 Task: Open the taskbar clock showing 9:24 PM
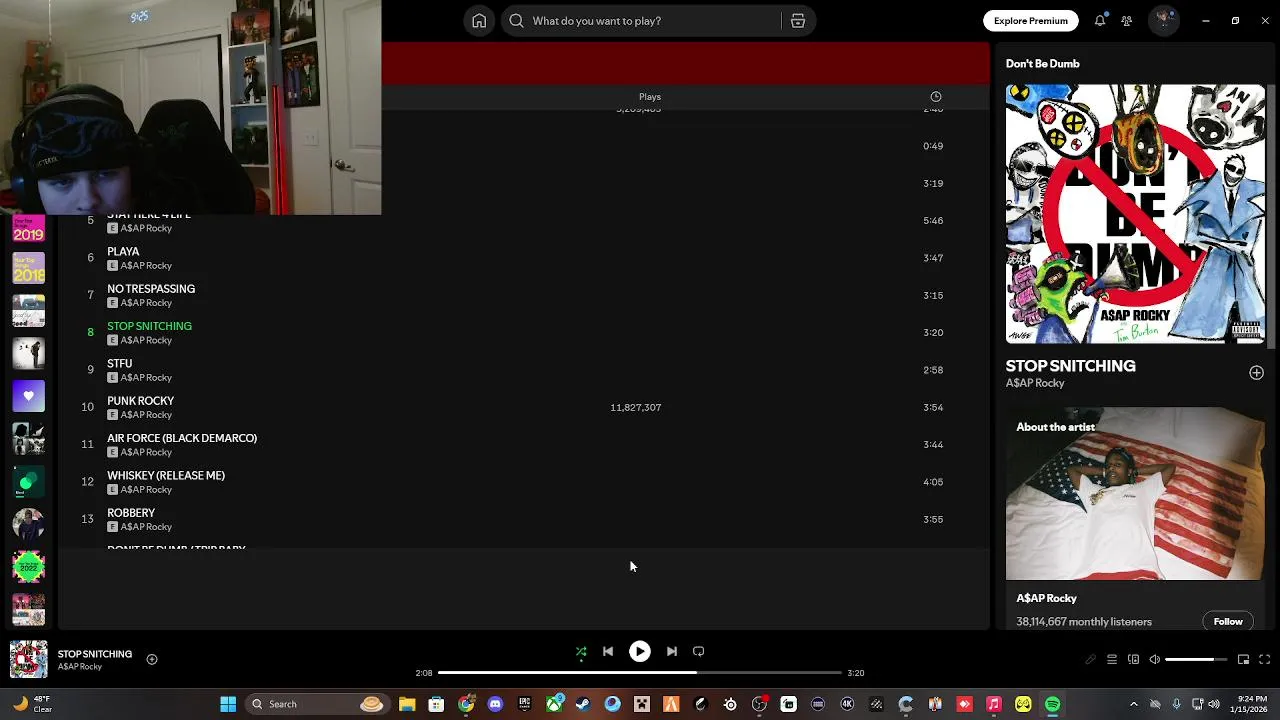coord(1250,704)
